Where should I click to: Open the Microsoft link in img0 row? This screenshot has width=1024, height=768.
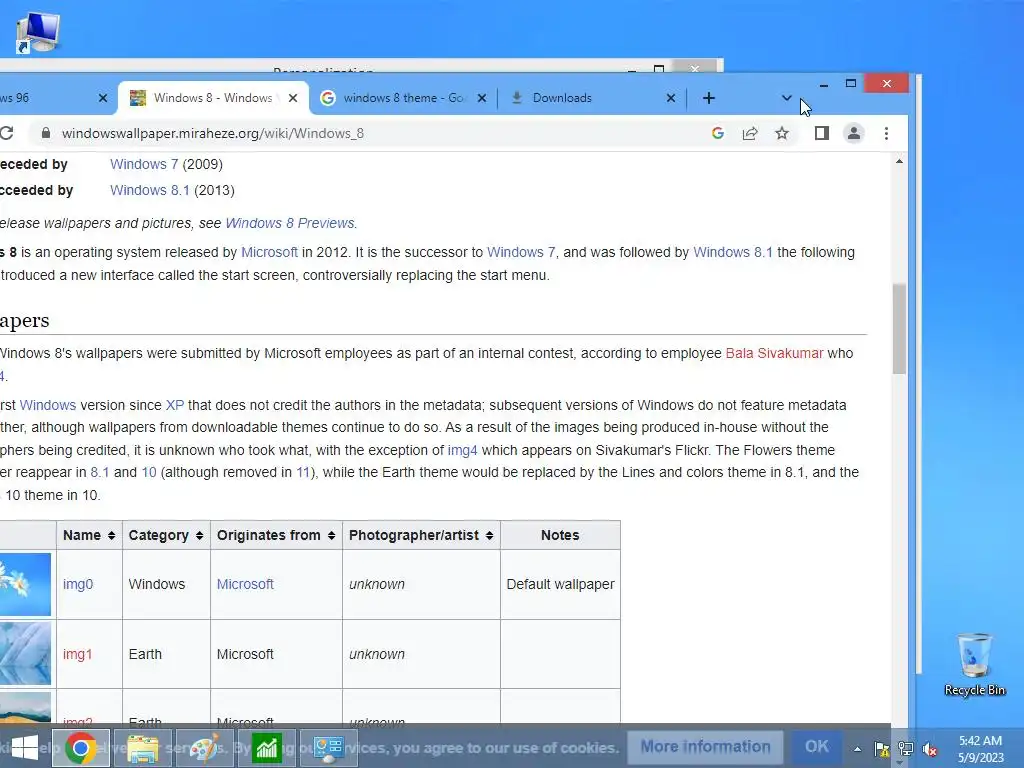pyautogui.click(x=245, y=584)
